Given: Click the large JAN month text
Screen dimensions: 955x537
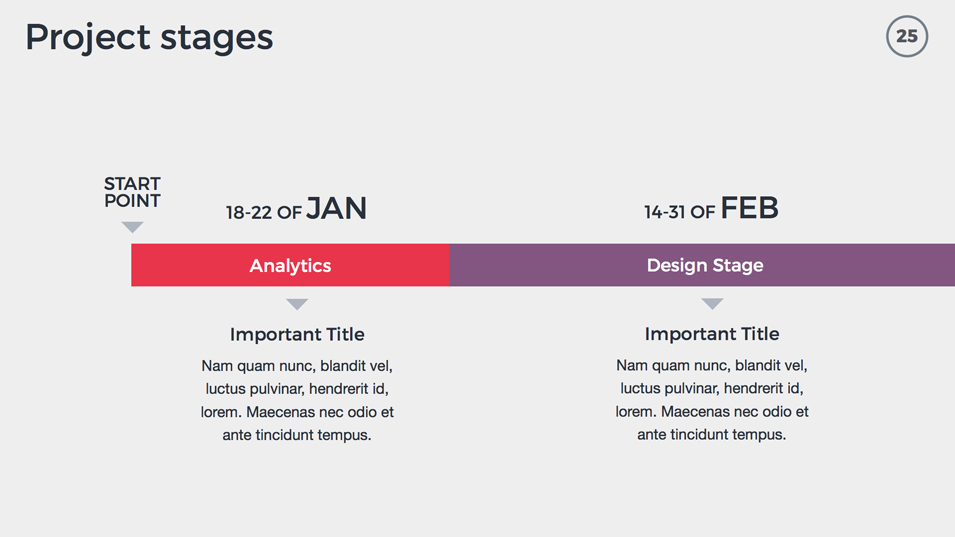Looking at the screenshot, I should click(336, 208).
